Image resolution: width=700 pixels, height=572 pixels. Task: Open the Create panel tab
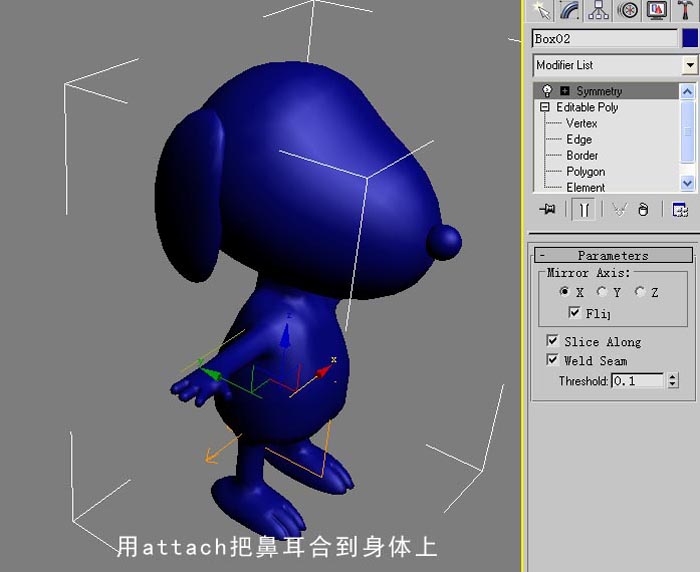pyautogui.click(x=542, y=10)
